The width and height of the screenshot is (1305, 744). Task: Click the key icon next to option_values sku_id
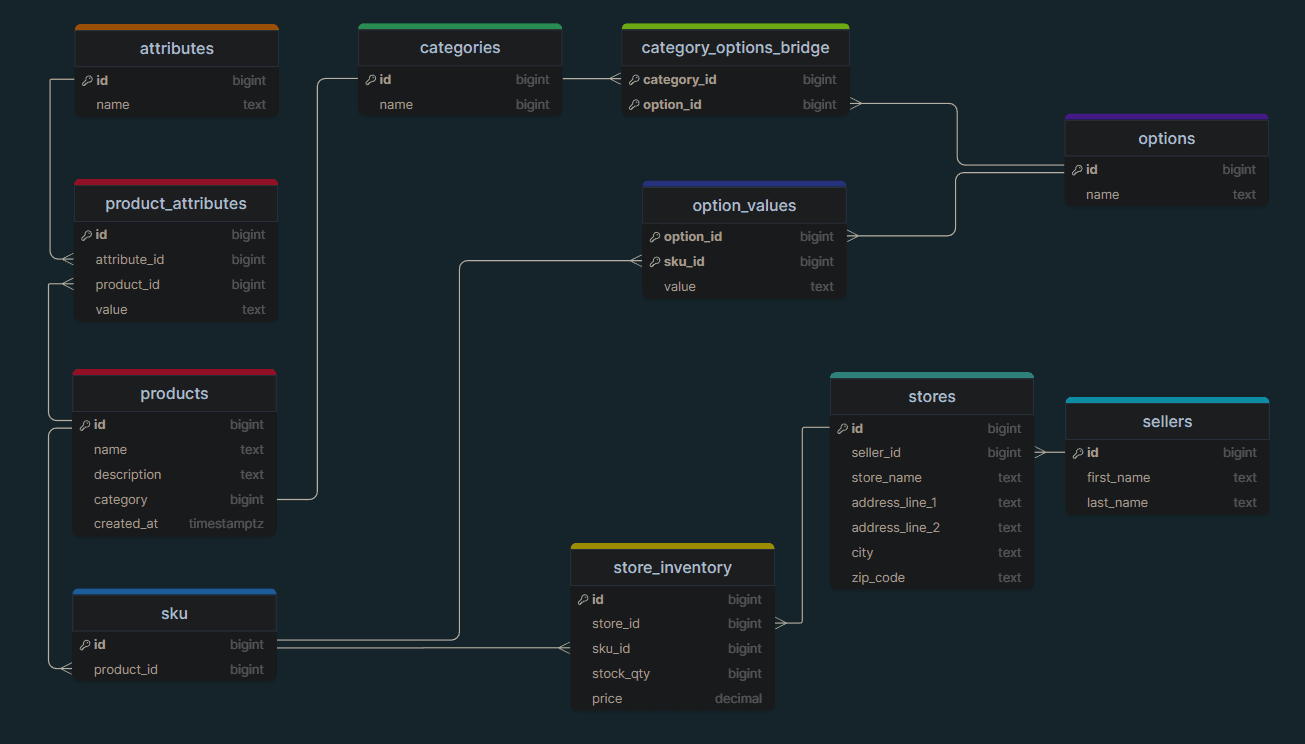[655, 262]
